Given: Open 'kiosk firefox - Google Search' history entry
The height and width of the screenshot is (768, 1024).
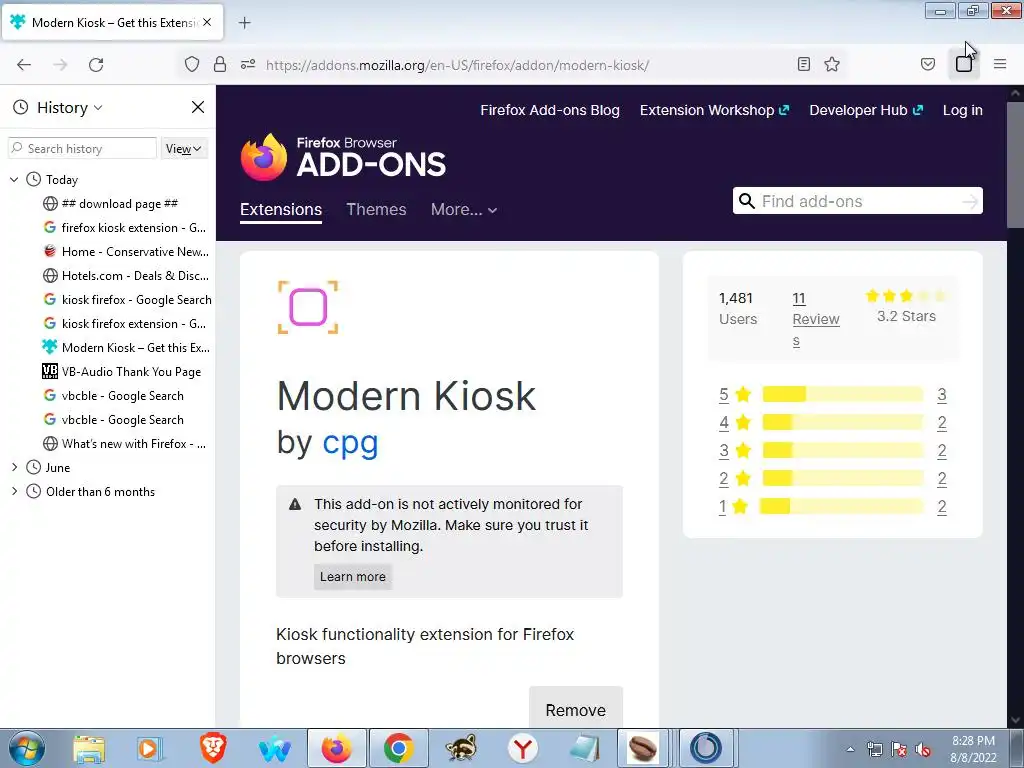Looking at the screenshot, I should click(x=127, y=300).
